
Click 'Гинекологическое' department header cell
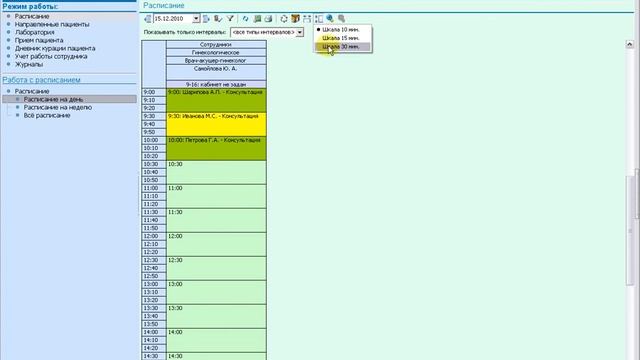coord(216,53)
